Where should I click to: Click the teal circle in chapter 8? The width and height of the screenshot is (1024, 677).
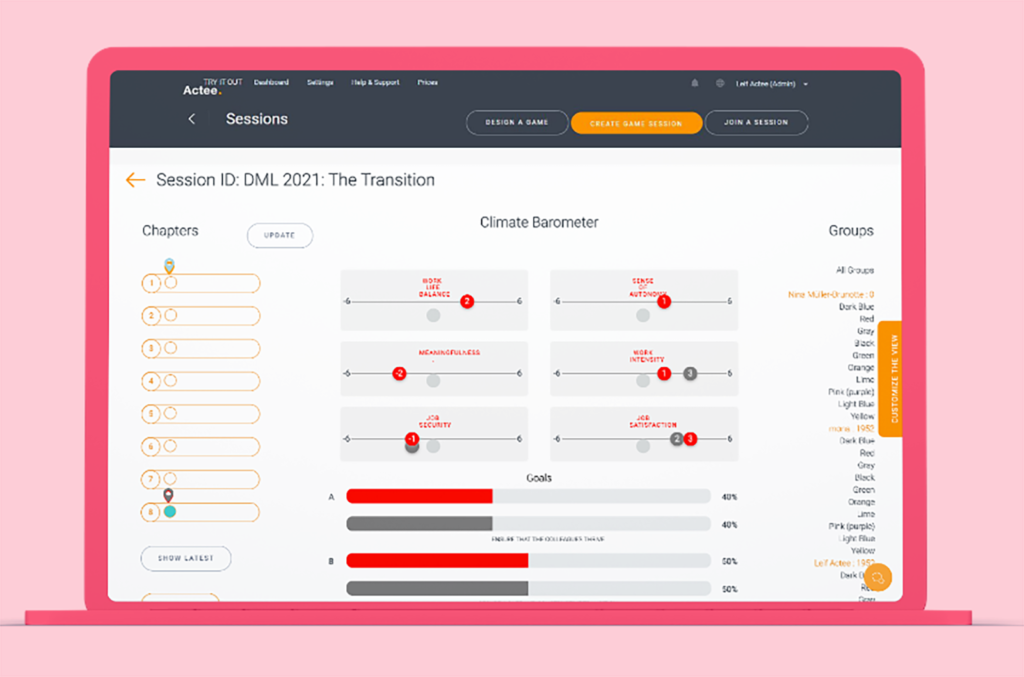tap(170, 511)
